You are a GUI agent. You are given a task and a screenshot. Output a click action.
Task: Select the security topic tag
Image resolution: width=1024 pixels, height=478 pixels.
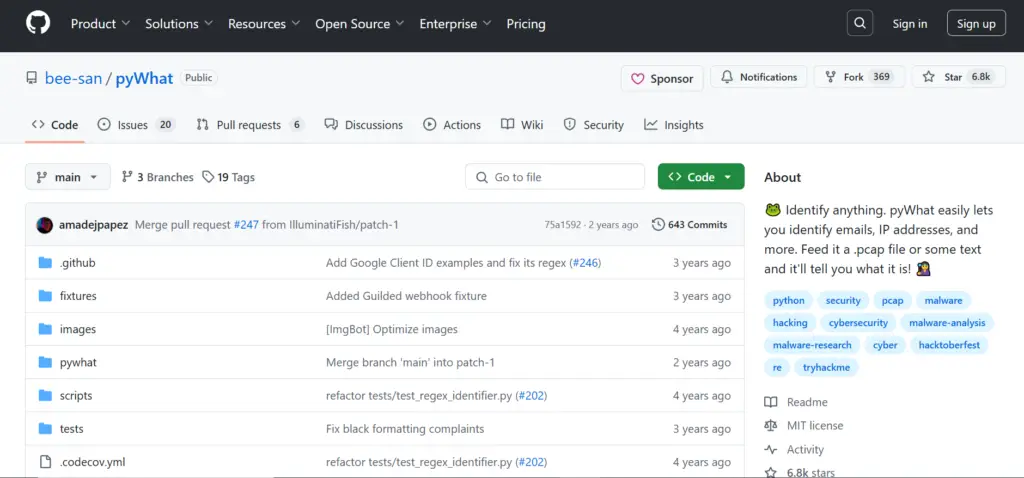[843, 300]
